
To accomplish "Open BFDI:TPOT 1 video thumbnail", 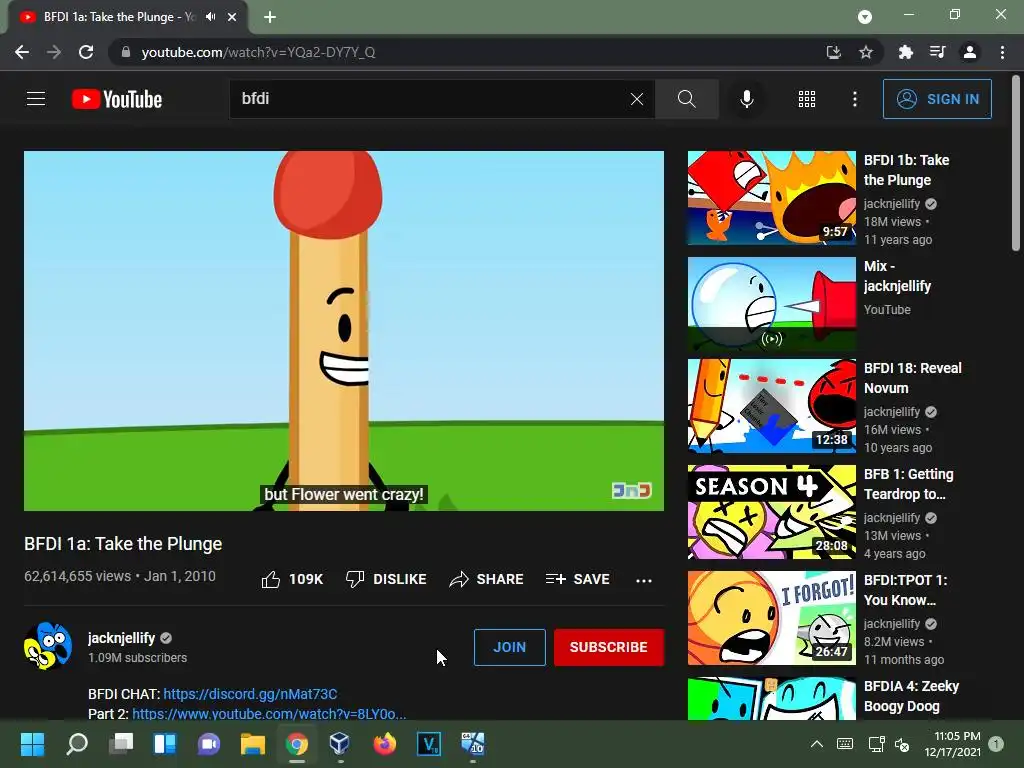I will point(771,618).
